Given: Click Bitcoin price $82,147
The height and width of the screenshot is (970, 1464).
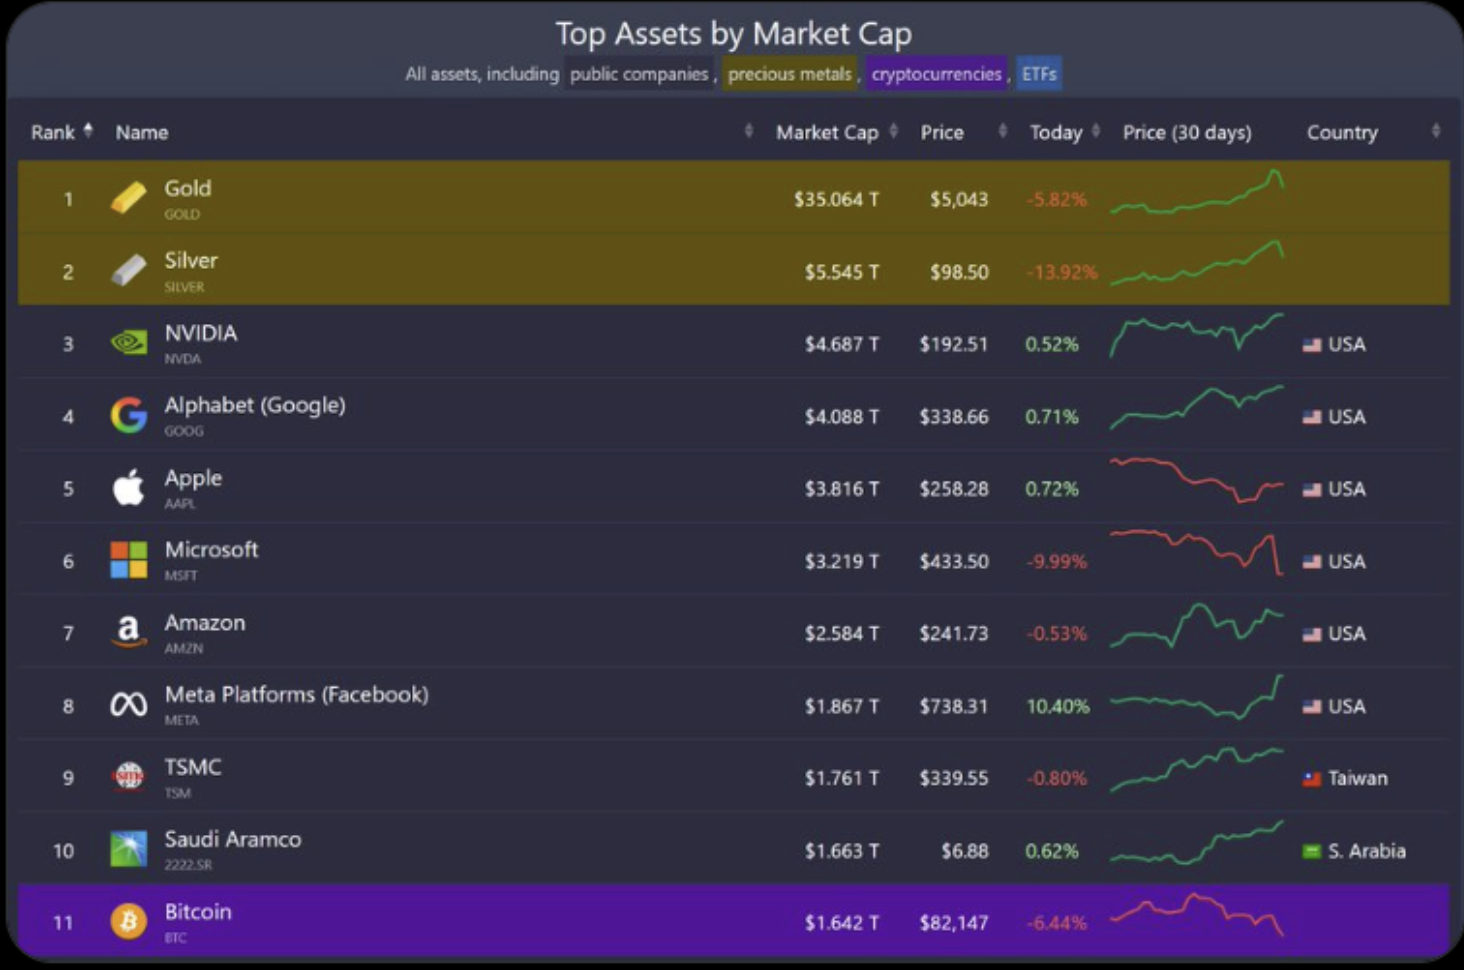Looking at the screenshot, I should [954, 922].
